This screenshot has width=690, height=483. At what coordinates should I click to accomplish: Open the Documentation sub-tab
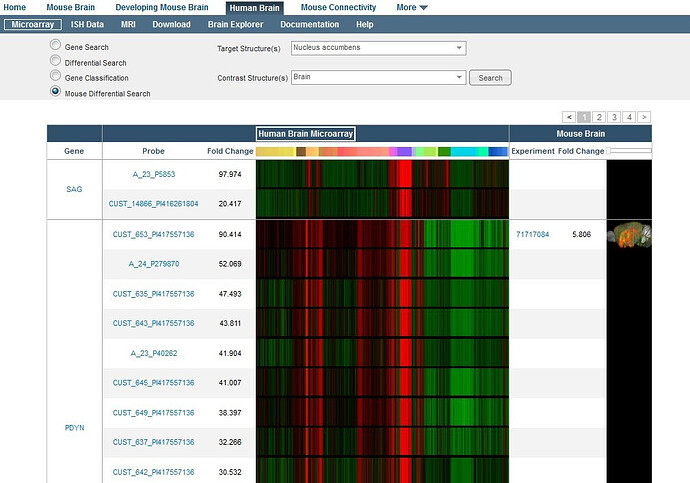tap(309, 25)
